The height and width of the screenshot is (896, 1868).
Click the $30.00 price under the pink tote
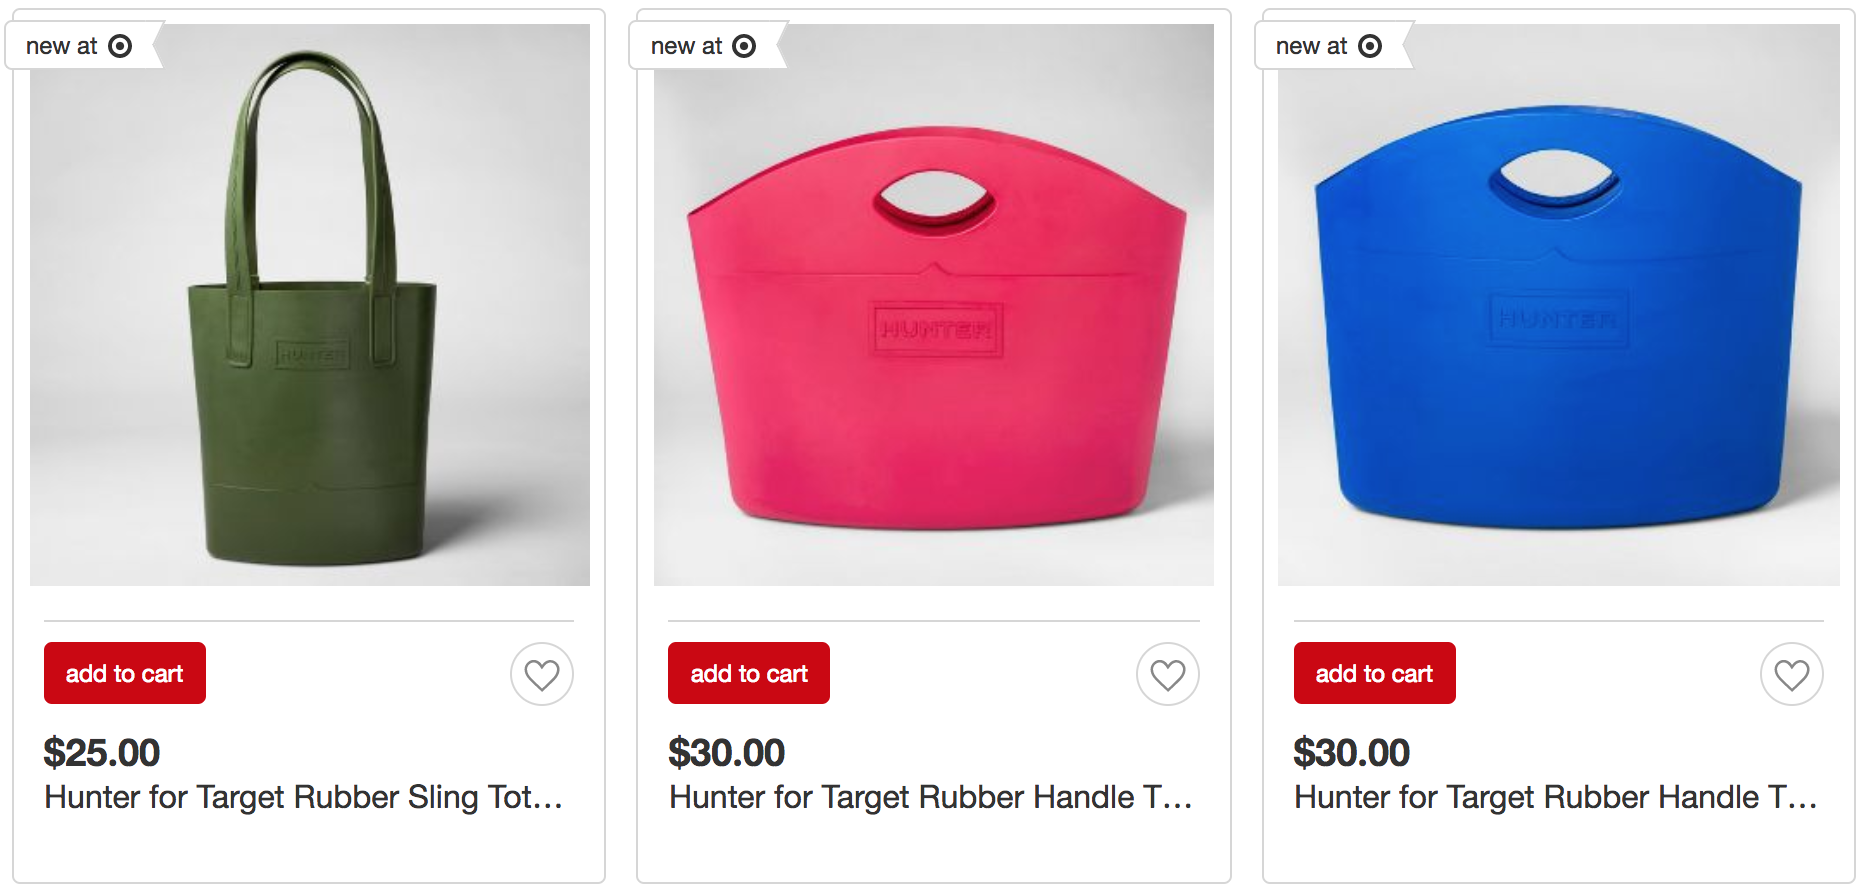pyautogui.click(x=727, y=753)
